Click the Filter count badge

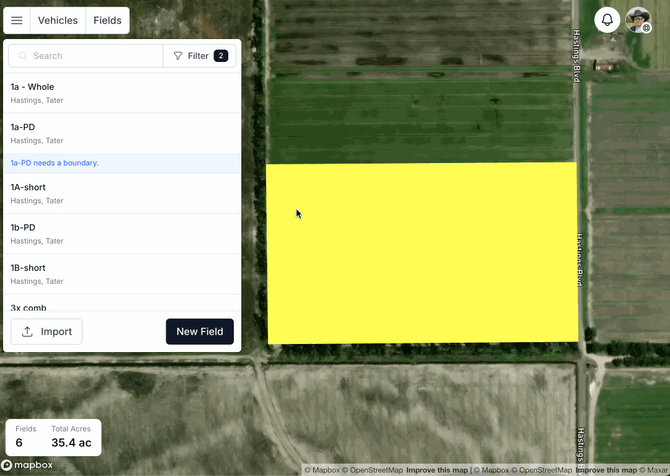pyautogui.click(x=220, y=56)
